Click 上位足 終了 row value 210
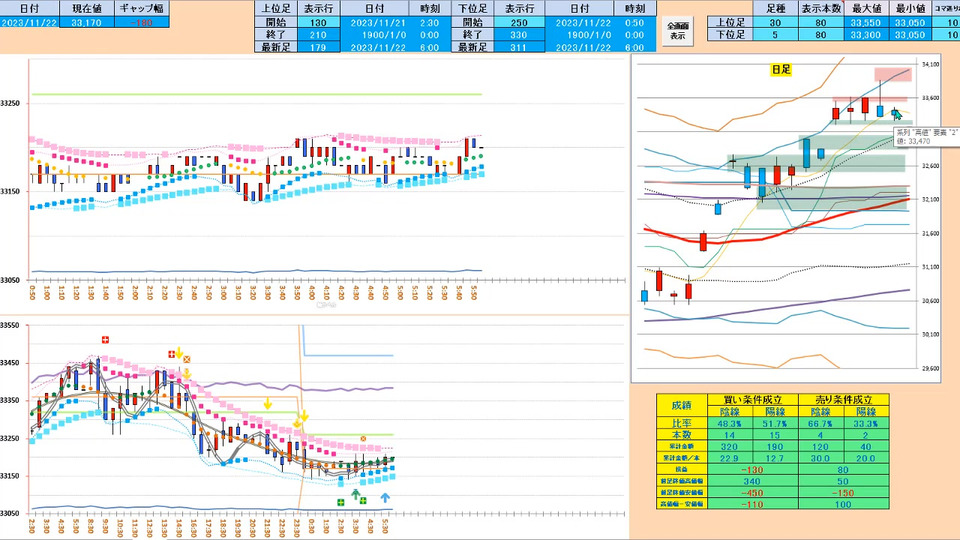 (318, 35)
